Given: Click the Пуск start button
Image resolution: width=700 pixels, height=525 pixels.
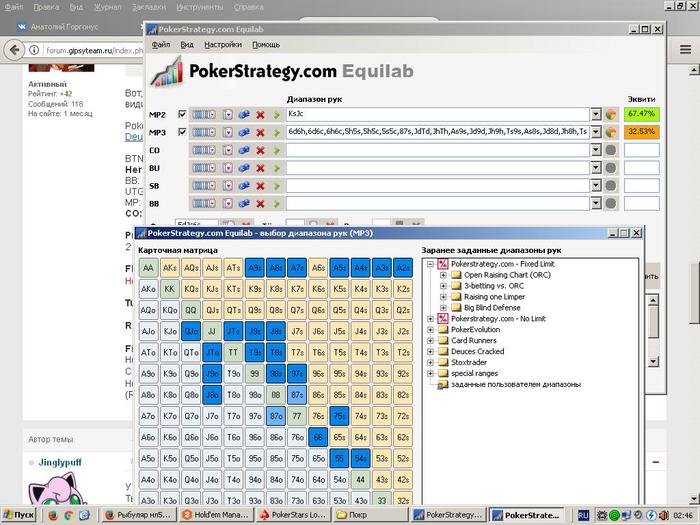Looking at the screenshot, I should pos(19,515).
